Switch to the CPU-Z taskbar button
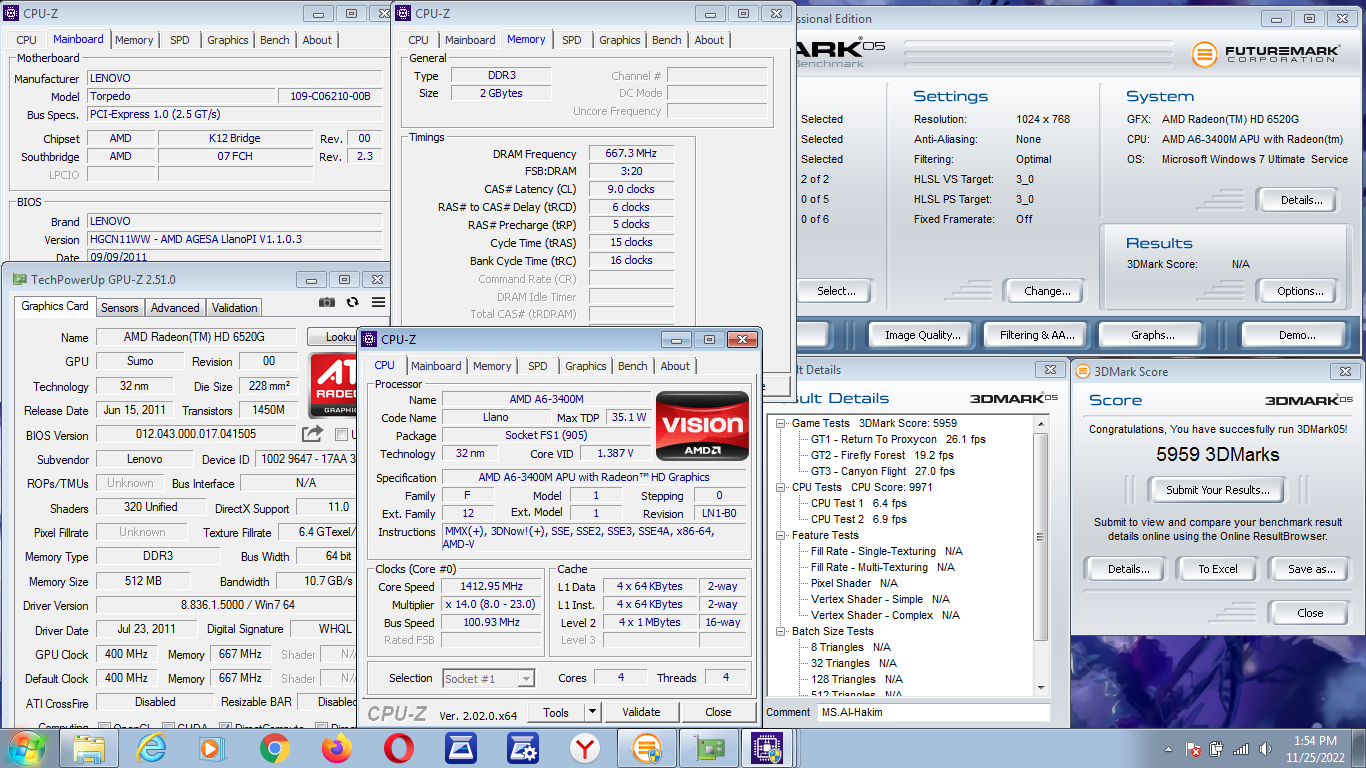Viewport: 1366px width, 768px height. point(767,748)
